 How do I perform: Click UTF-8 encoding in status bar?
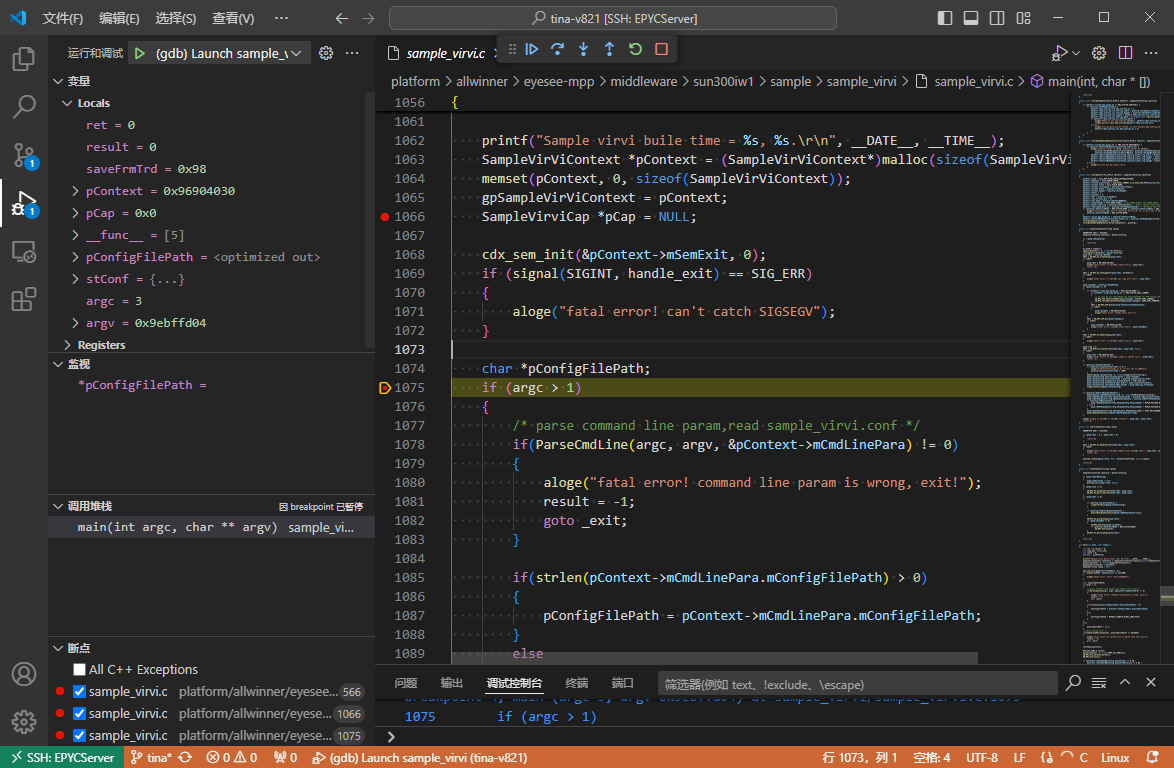coord(981,758)
